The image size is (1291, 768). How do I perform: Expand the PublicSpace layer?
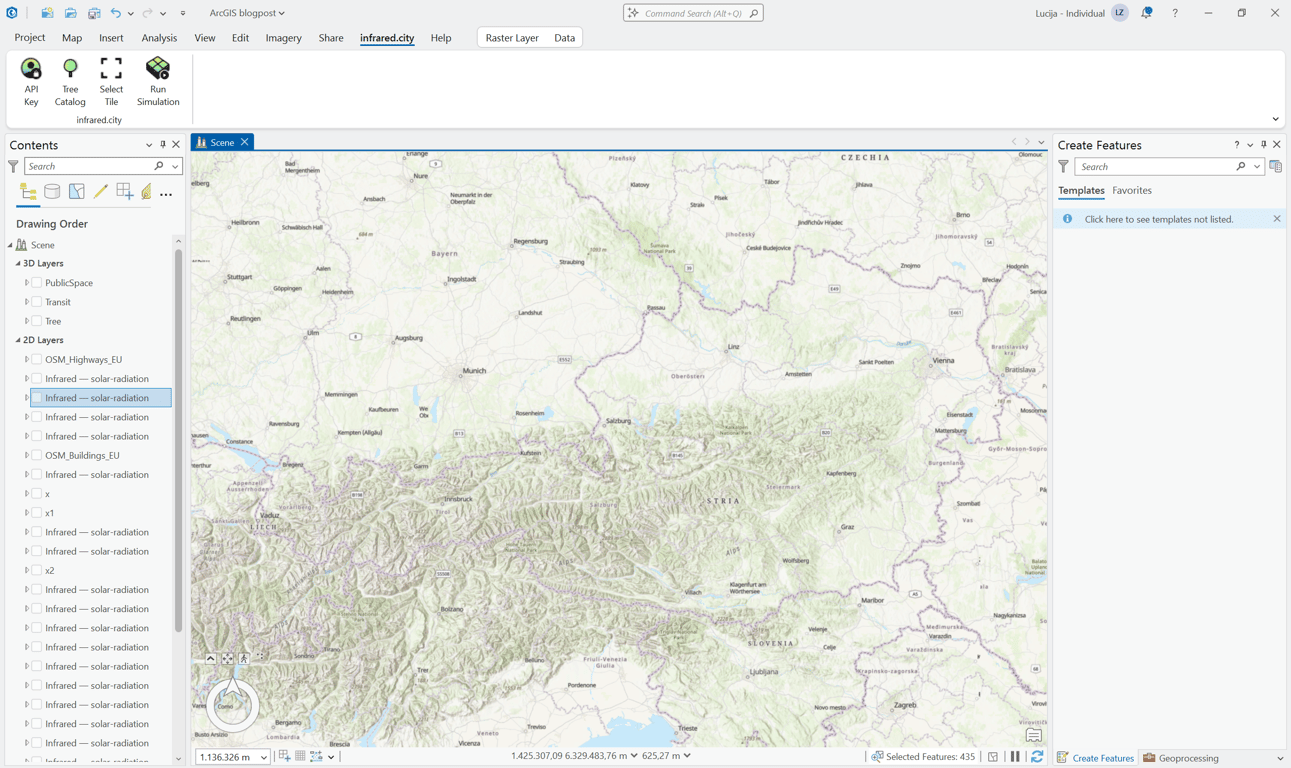(27, 283)
